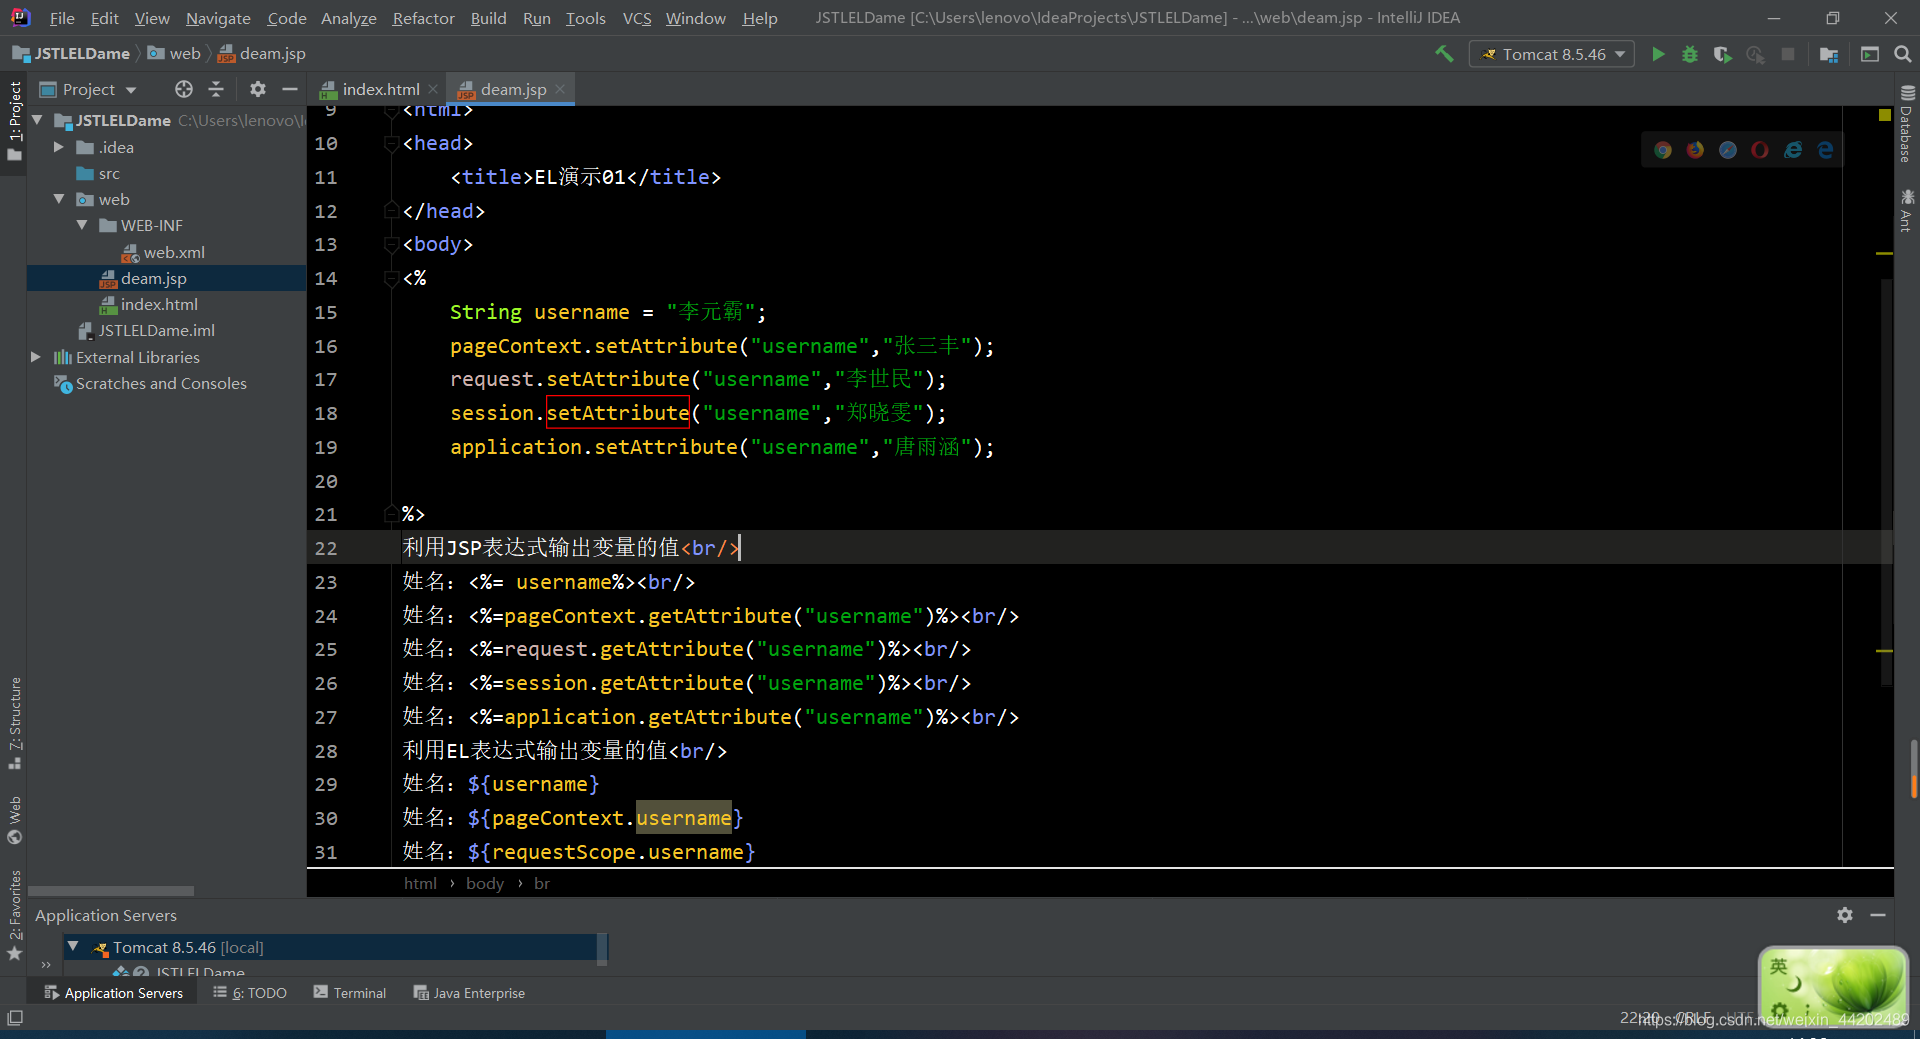
Task: Click the body breadcrumb below editor
Action: coord(485,883)
